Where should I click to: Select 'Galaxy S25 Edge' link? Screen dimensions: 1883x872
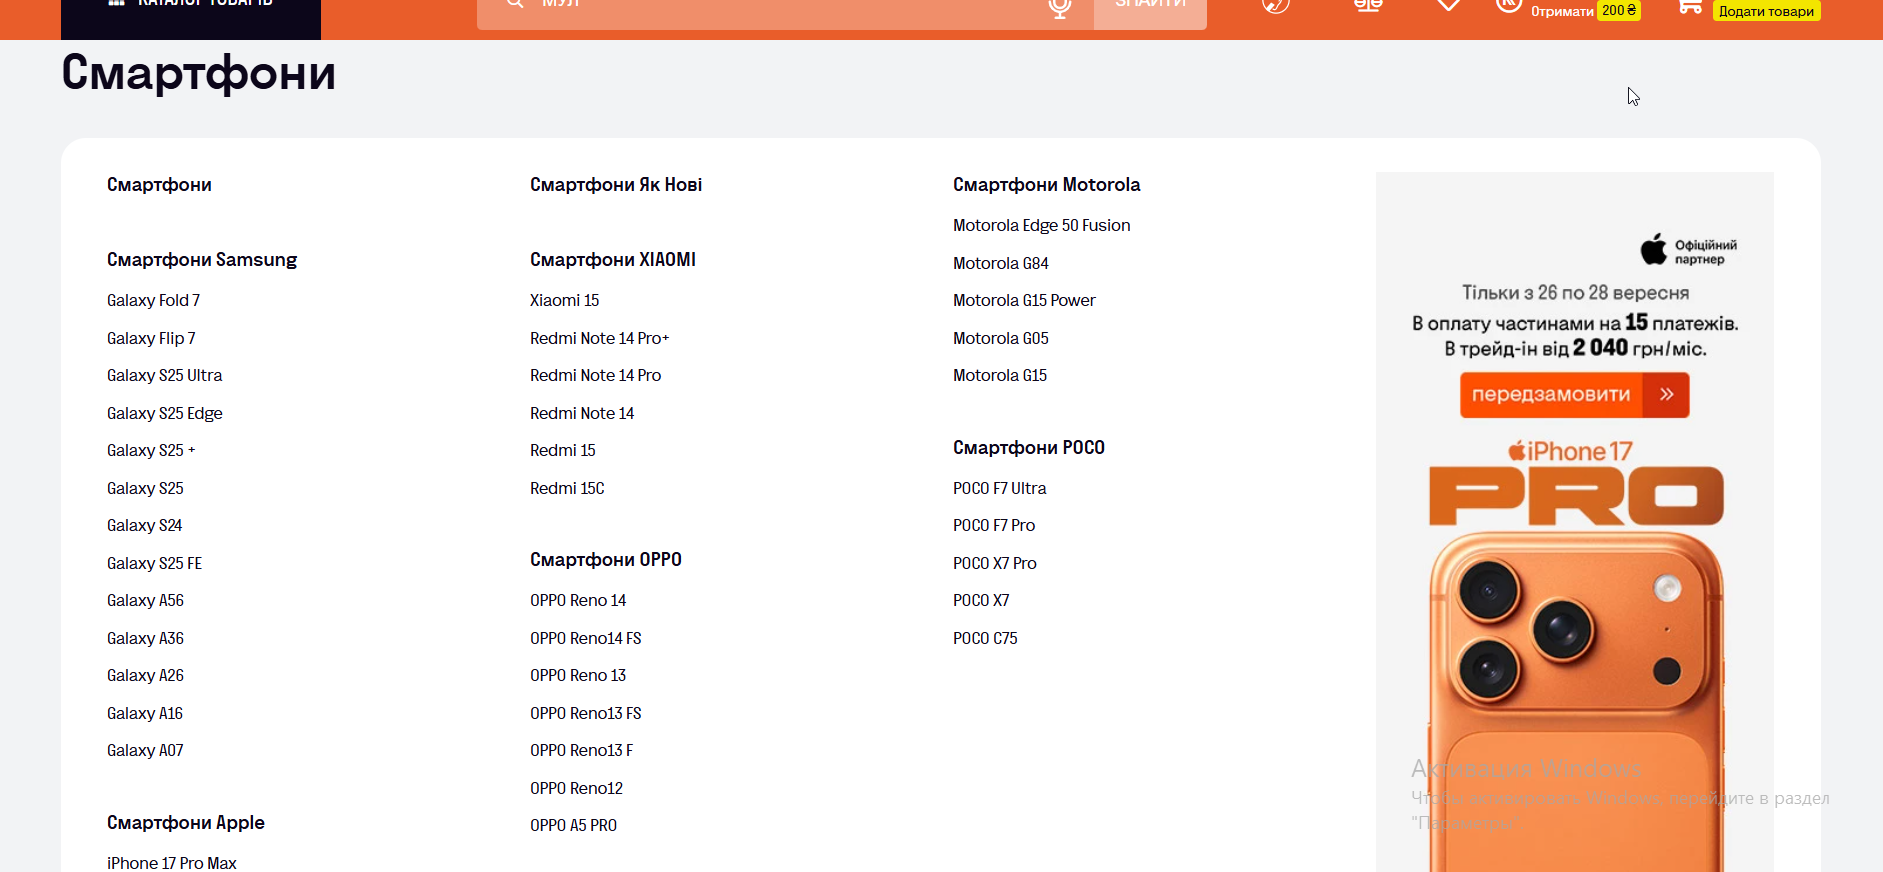point(165,414)
